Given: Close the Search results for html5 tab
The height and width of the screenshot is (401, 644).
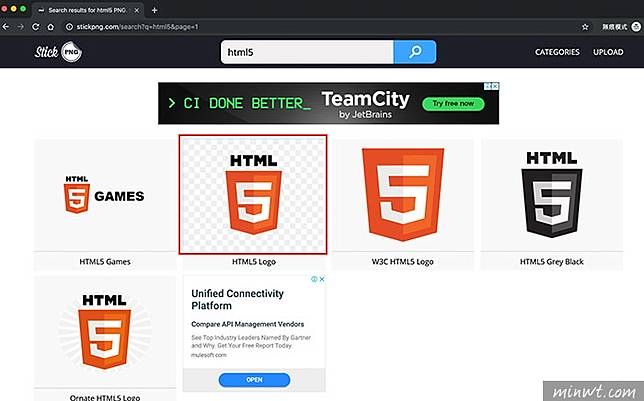Looking at the screenshot, I should 137,10.
